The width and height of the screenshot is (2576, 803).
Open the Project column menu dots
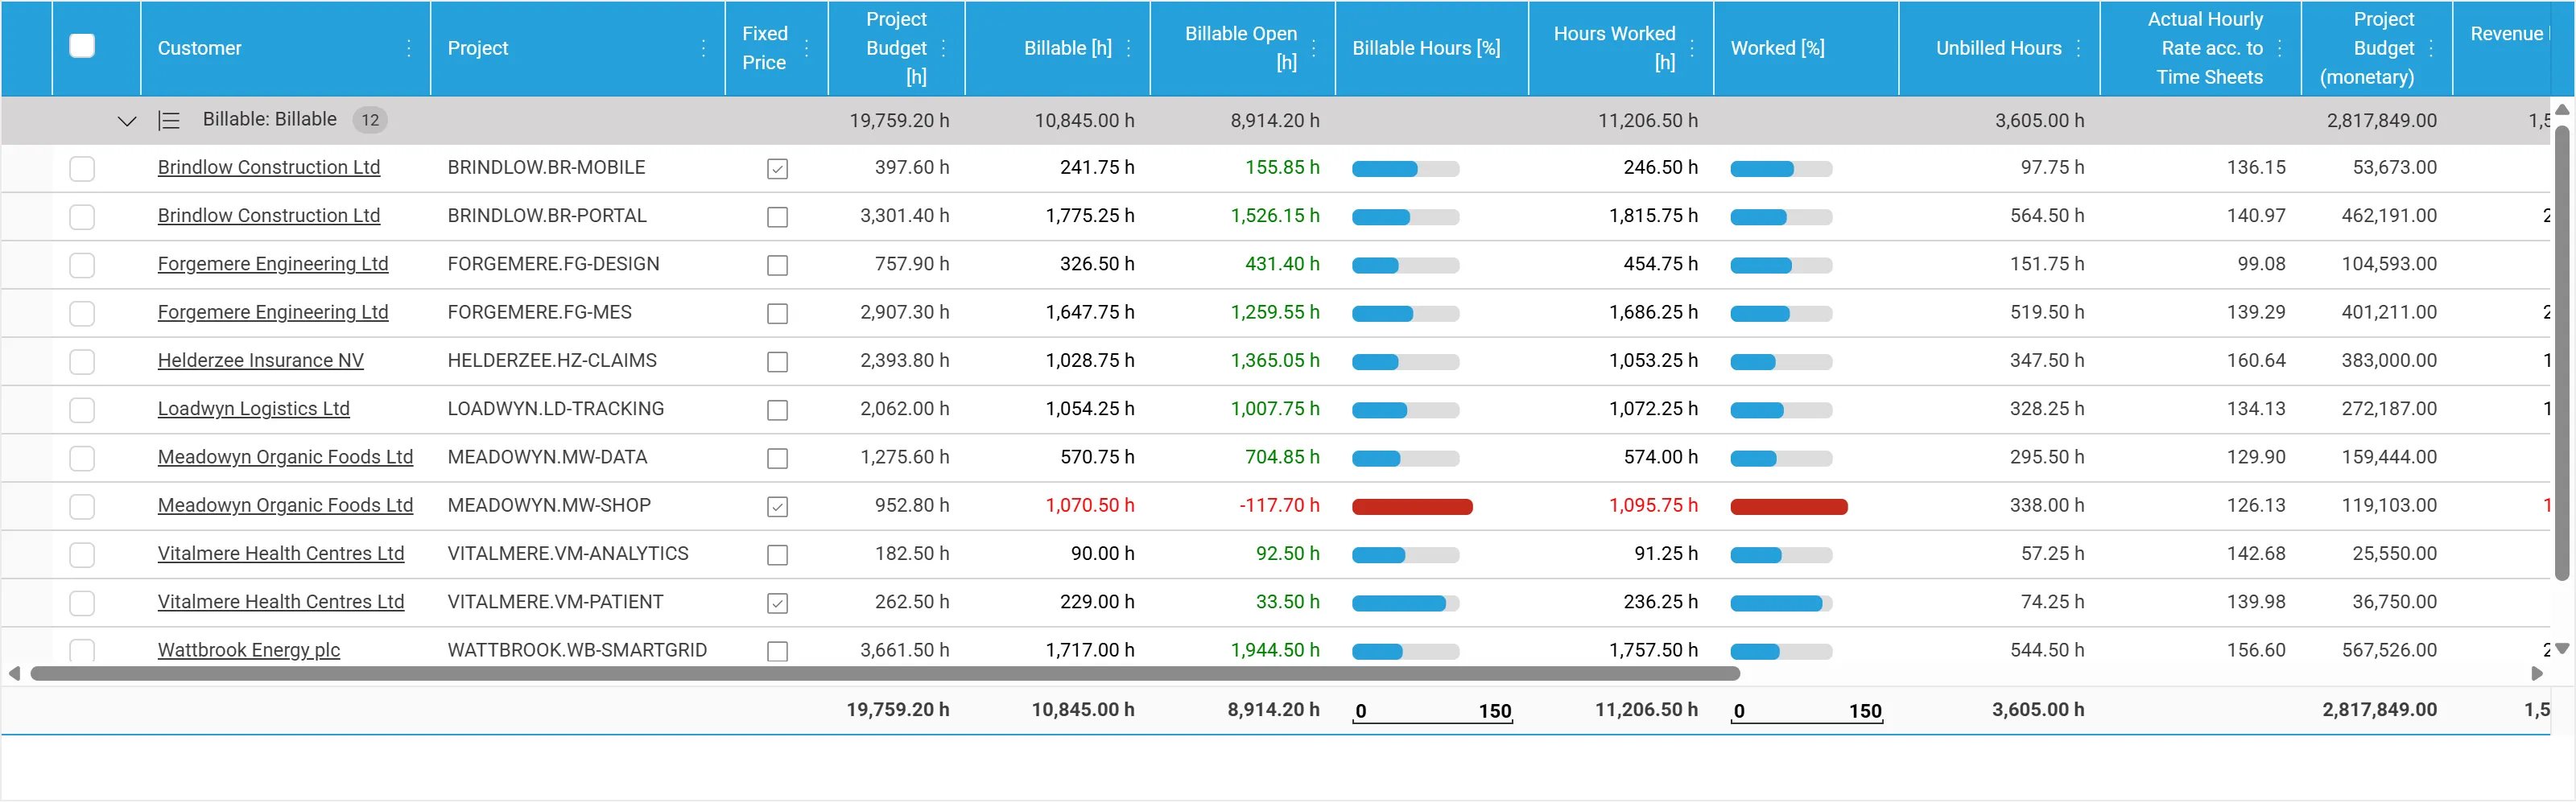703,48
